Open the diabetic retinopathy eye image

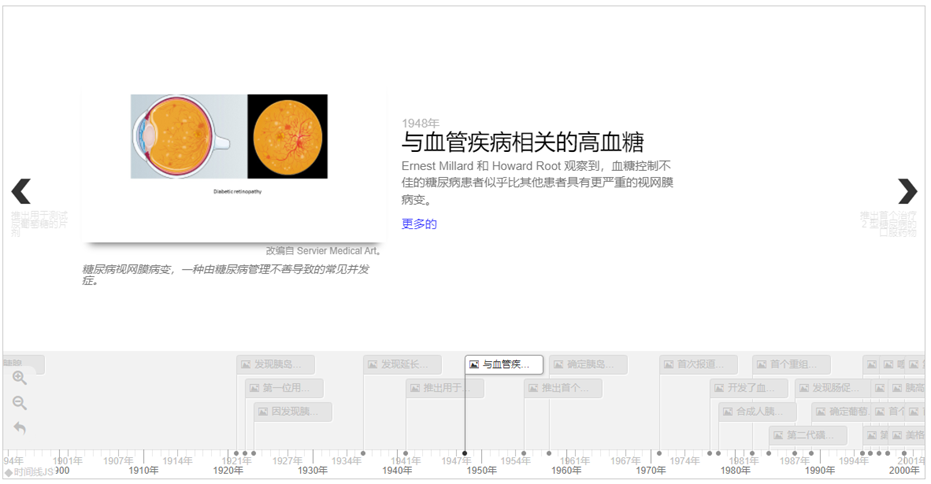pyautogui.click(x=229, y=136)
